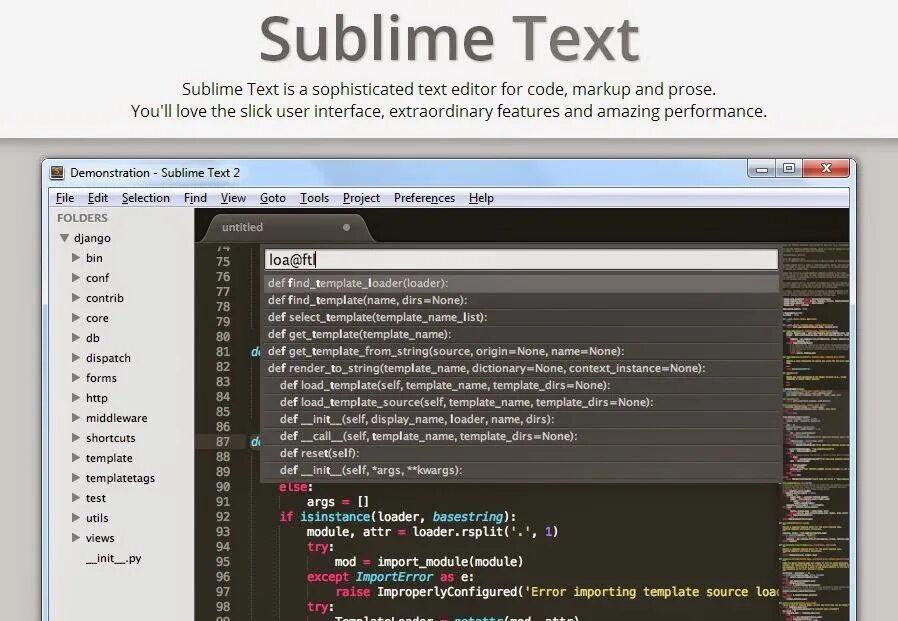Expand the dispatch folder arrow
898x621 pixels.
tap(76, 357)
